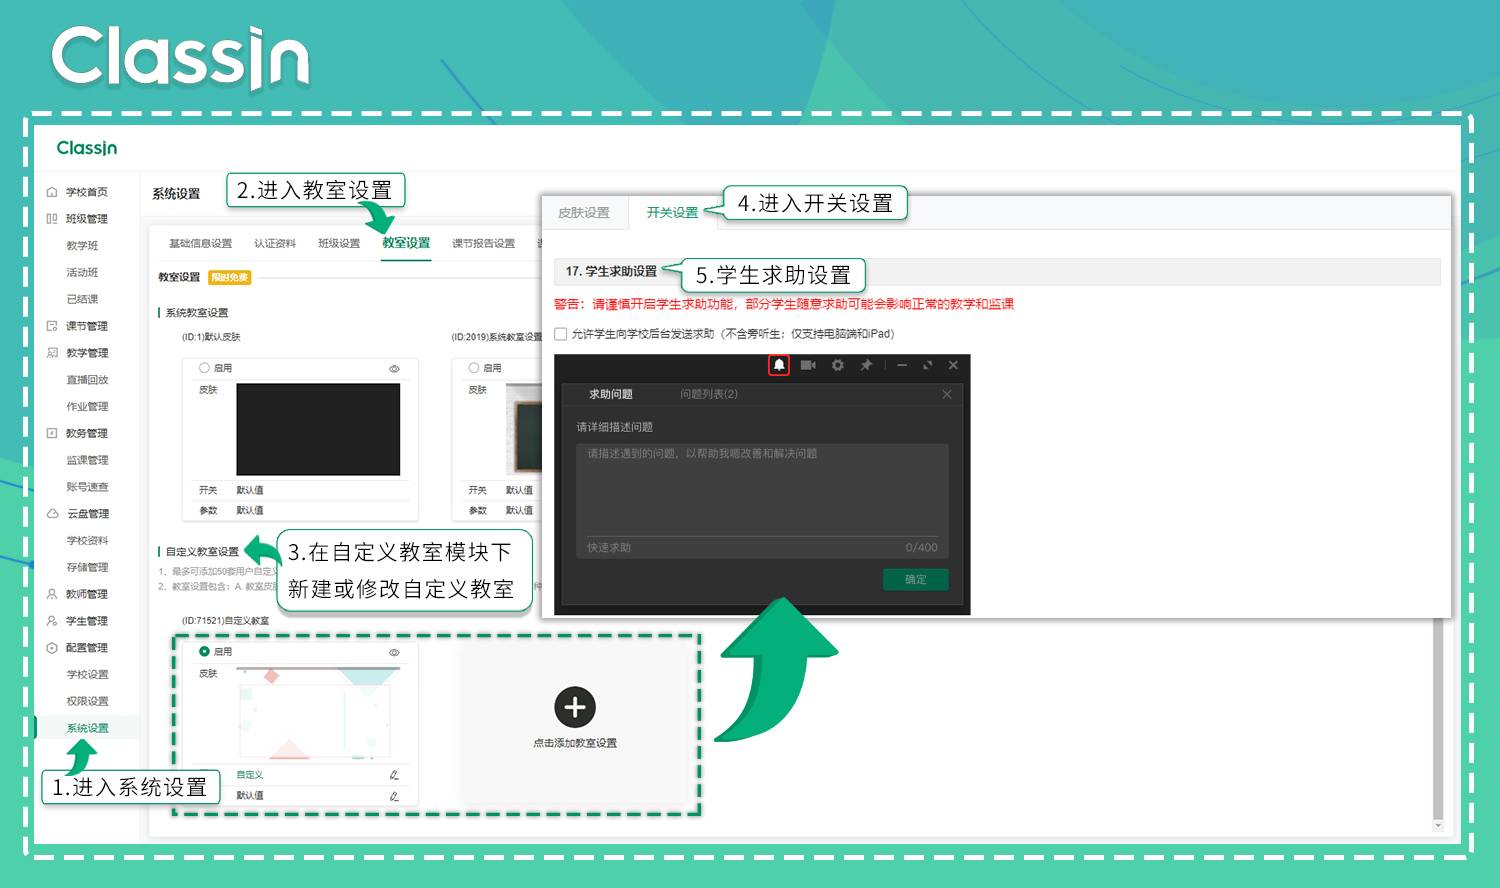Viewport: 1500px width, 888px height.
Task: Check 允许学生向学校后台发送求助 checkbox
Action: click(561, 334)
